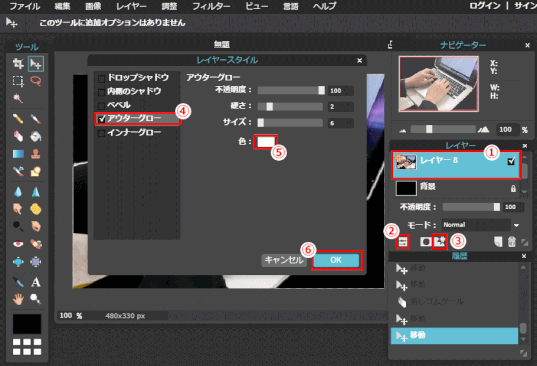Select the Blur droplet tool
The height and width of the screenshot is (366, 537).
point(18,191)
